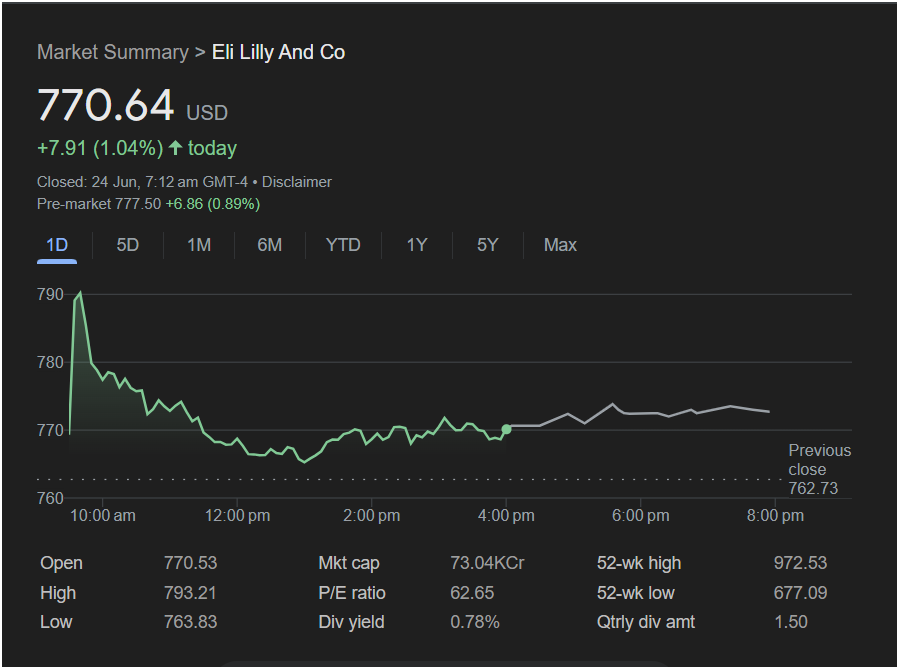Click the 2:00 pm axis label
The image size is (899, 669).
(372, 515)
